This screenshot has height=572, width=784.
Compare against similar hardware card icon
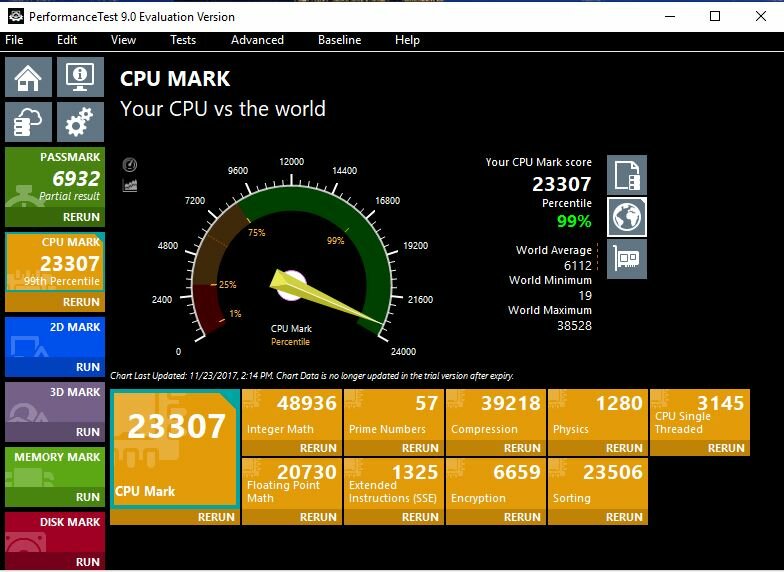(627, 259)
